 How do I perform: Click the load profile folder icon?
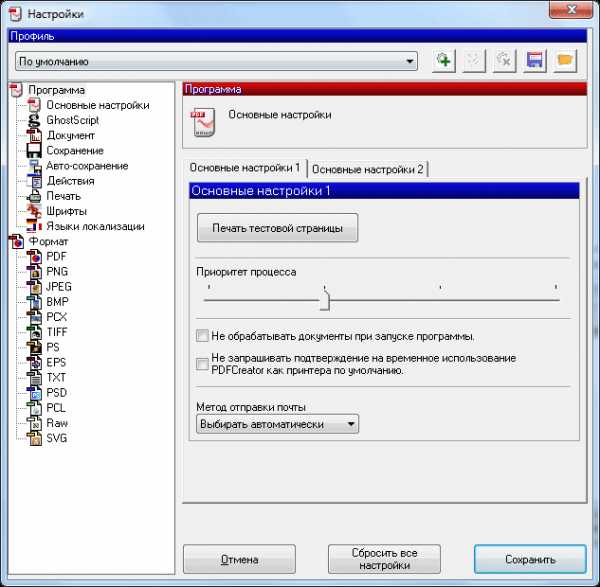[565, 61]
